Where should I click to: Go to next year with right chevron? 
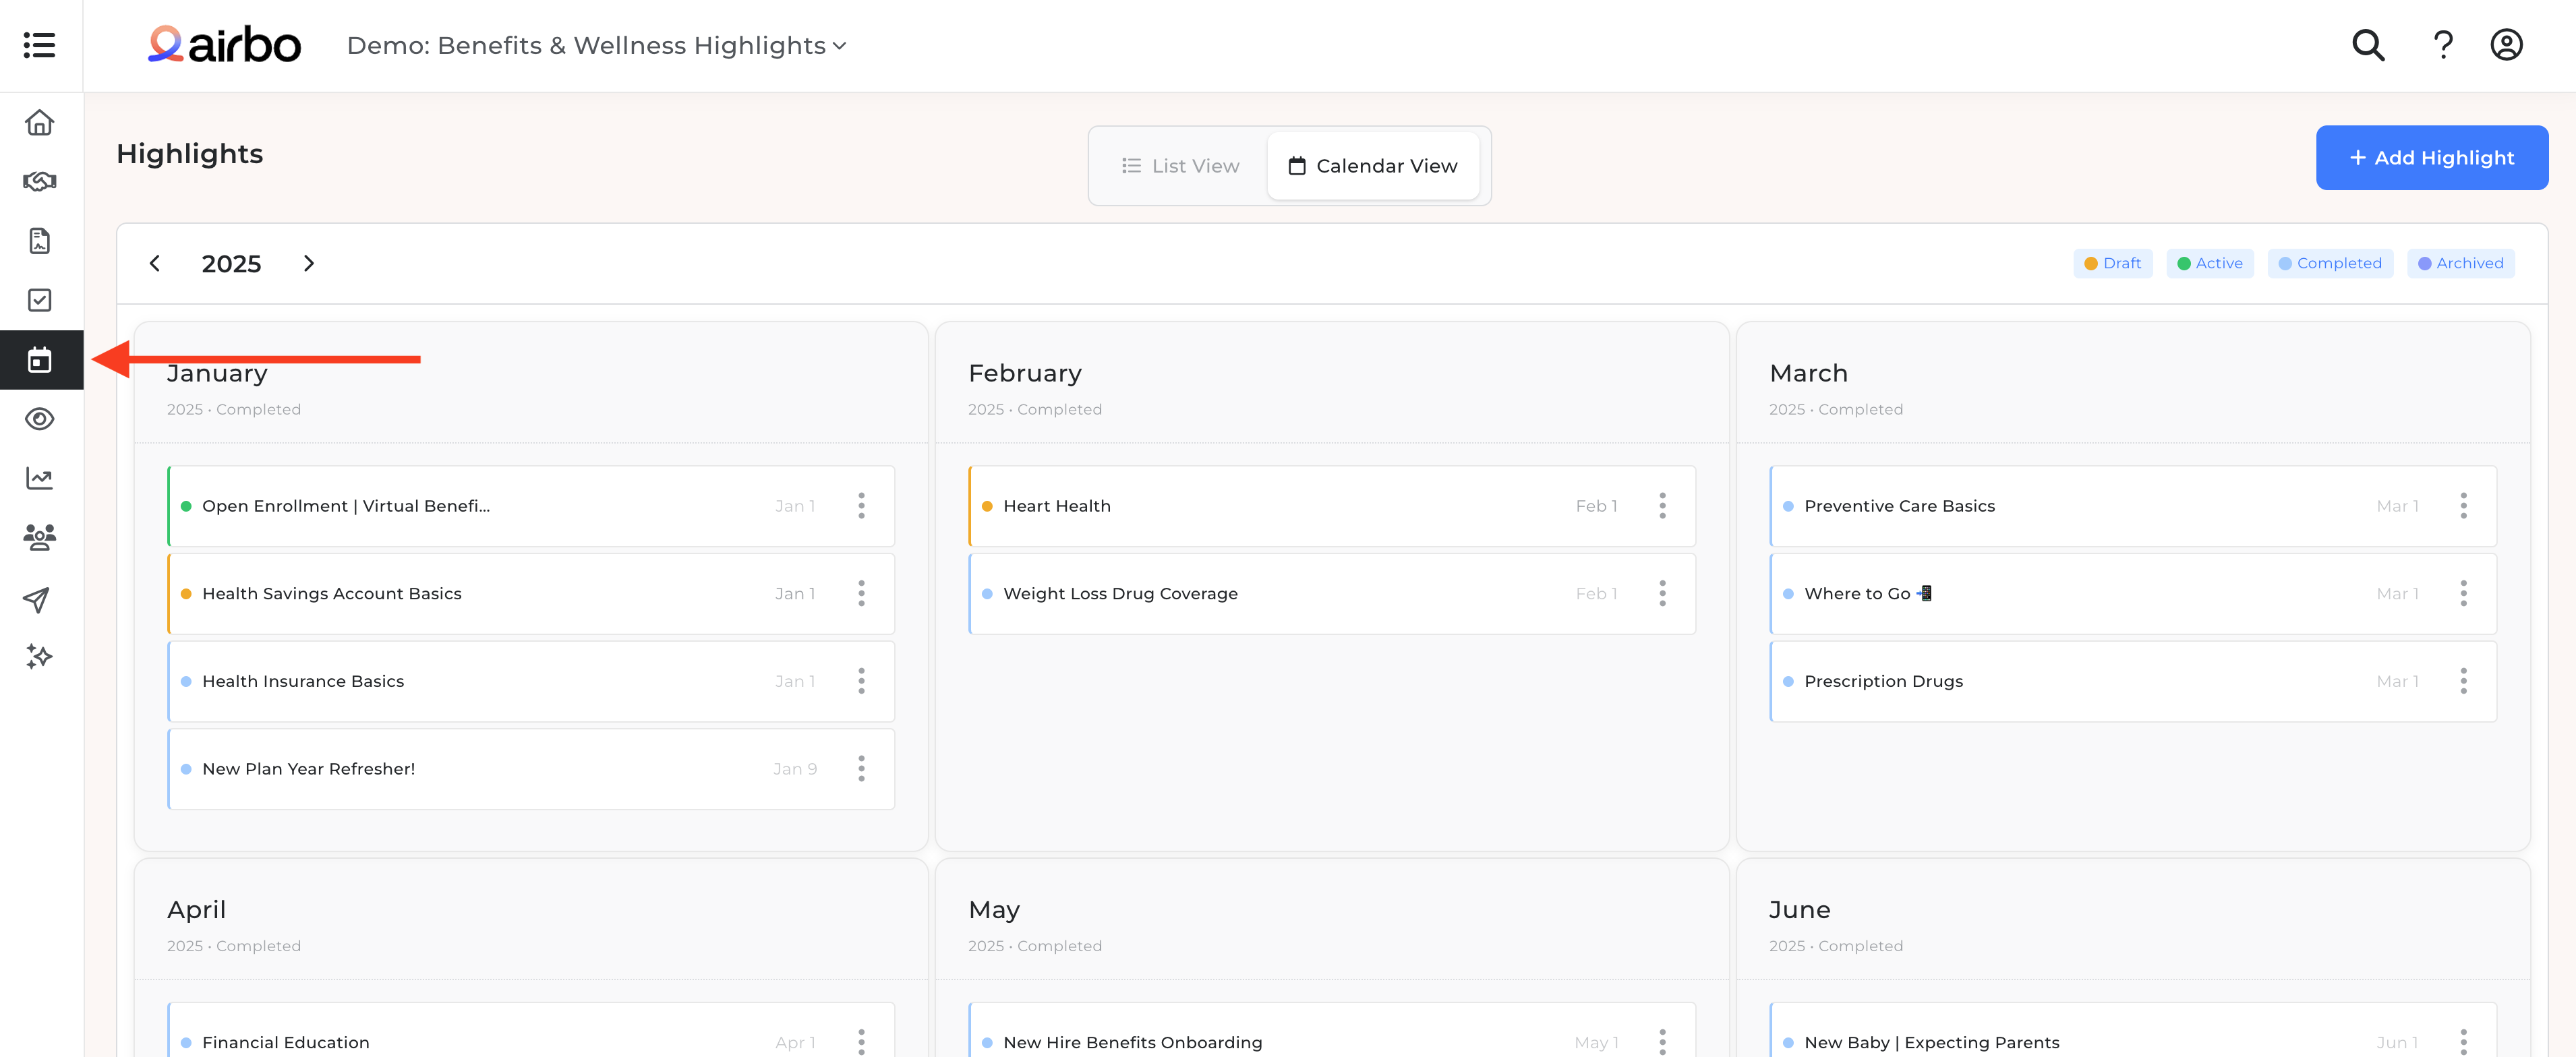pos(309,263)
